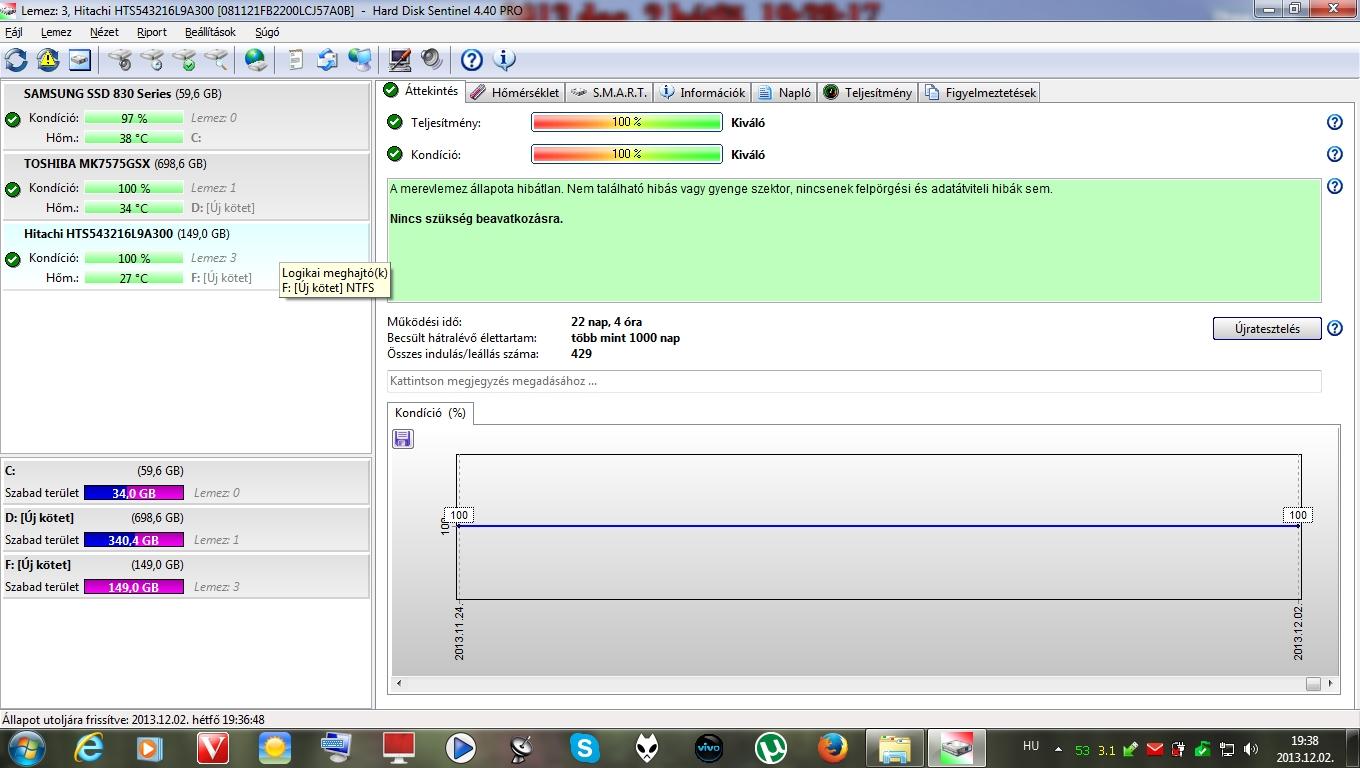The width and height of the screenshot is (1360, 768).
Task: Select the Áttekintés tab
Action: (421, 90)
